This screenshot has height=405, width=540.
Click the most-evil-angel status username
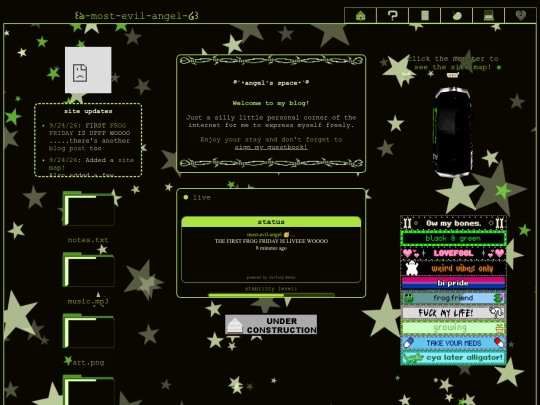coord(264,235)
